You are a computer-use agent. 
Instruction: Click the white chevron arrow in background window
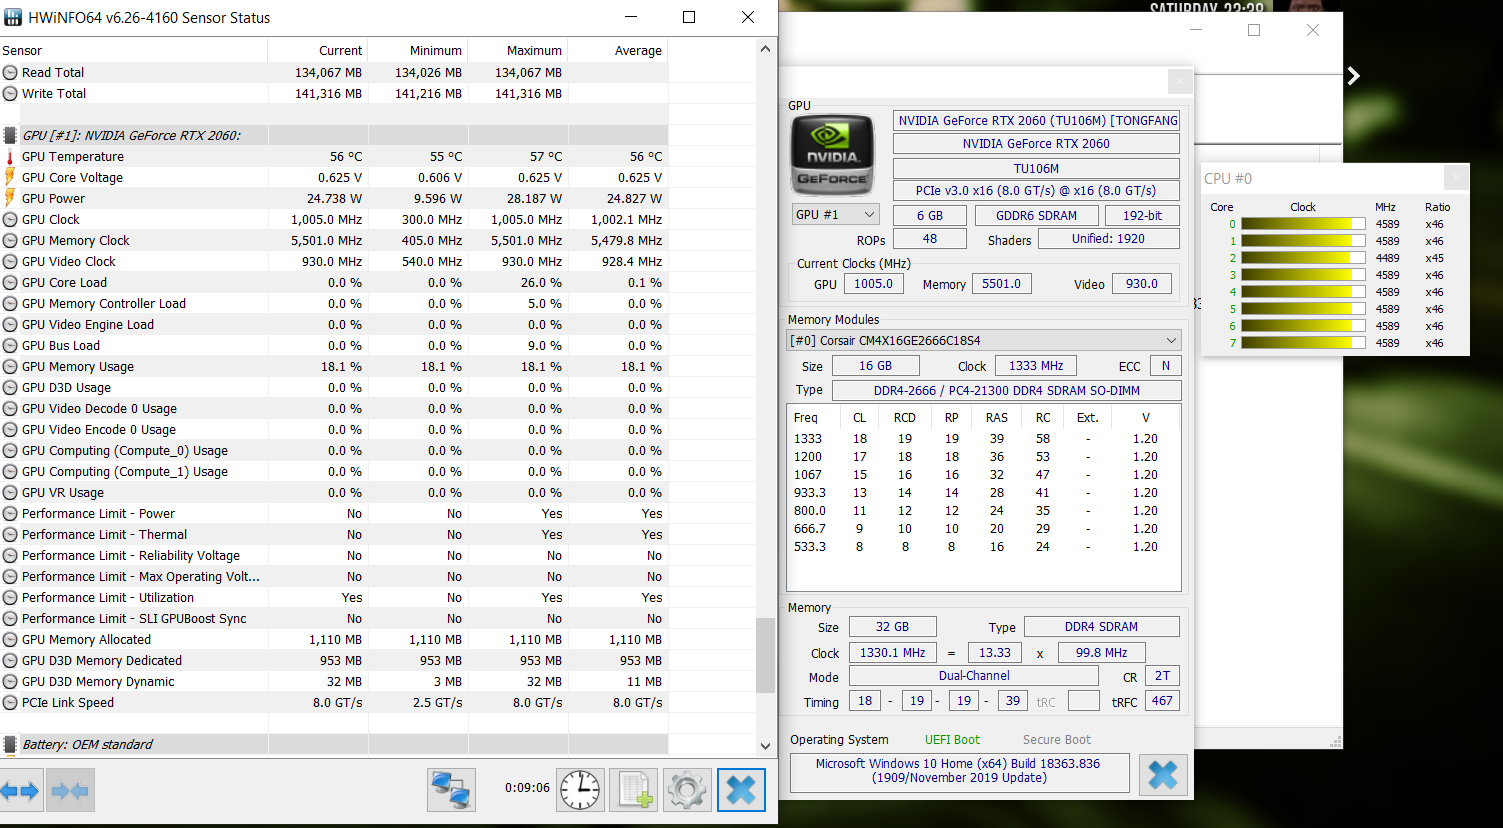(x=1353, y=76)
